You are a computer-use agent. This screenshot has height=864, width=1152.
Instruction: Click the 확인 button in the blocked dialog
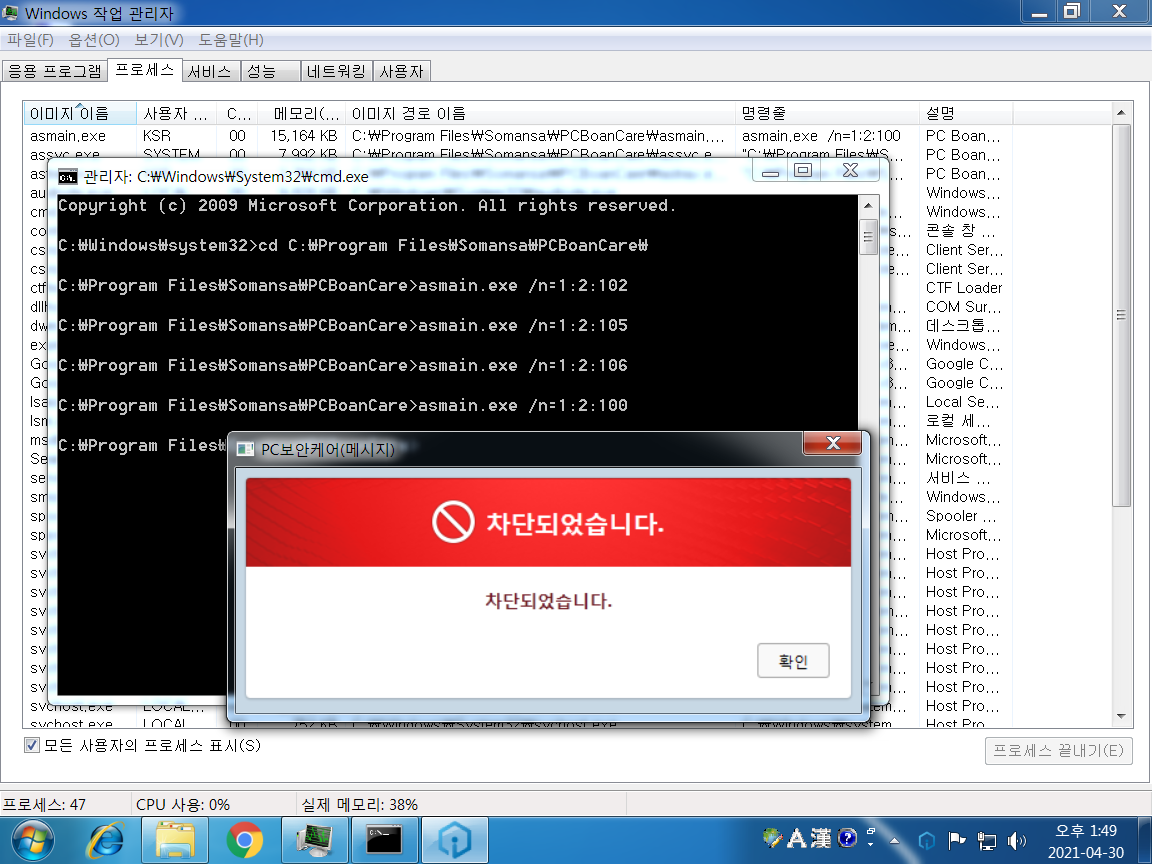coord(793,660)
